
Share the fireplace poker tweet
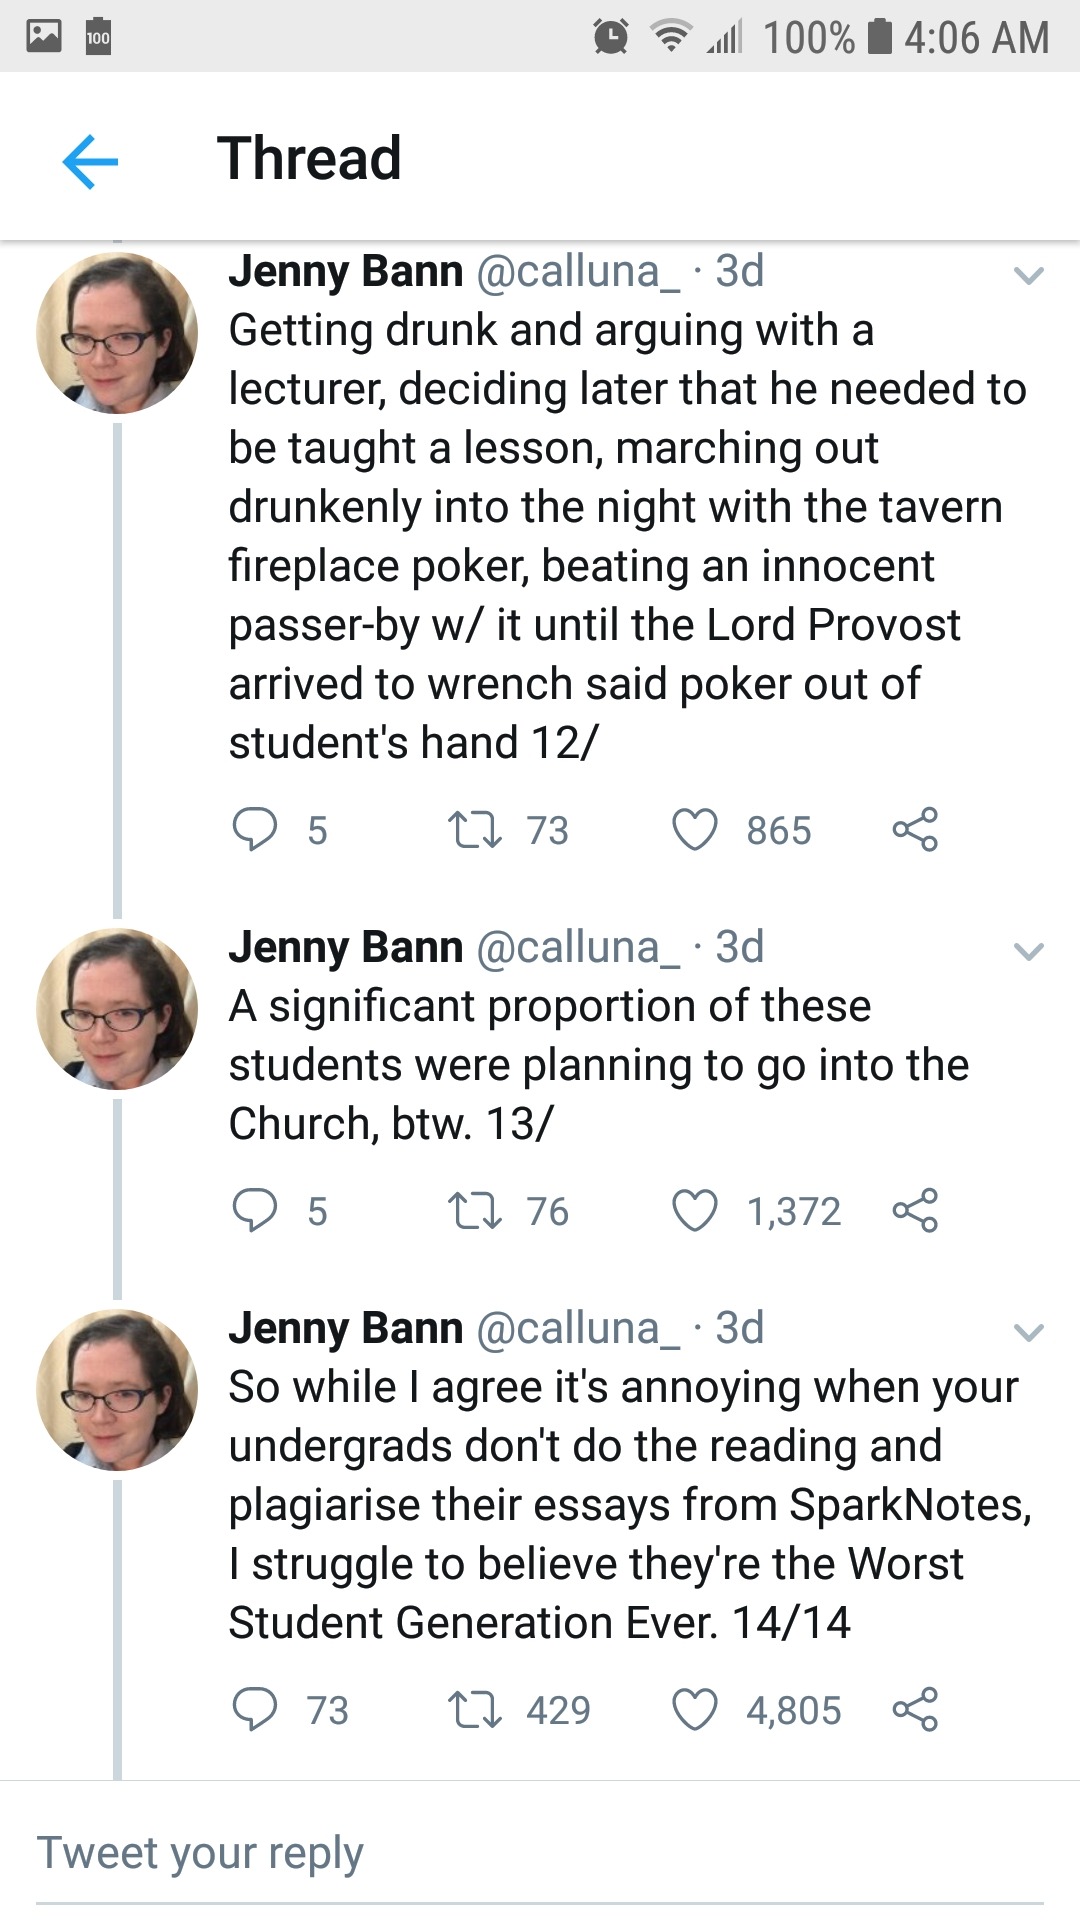pyautogui.click(x=915, y=830)
